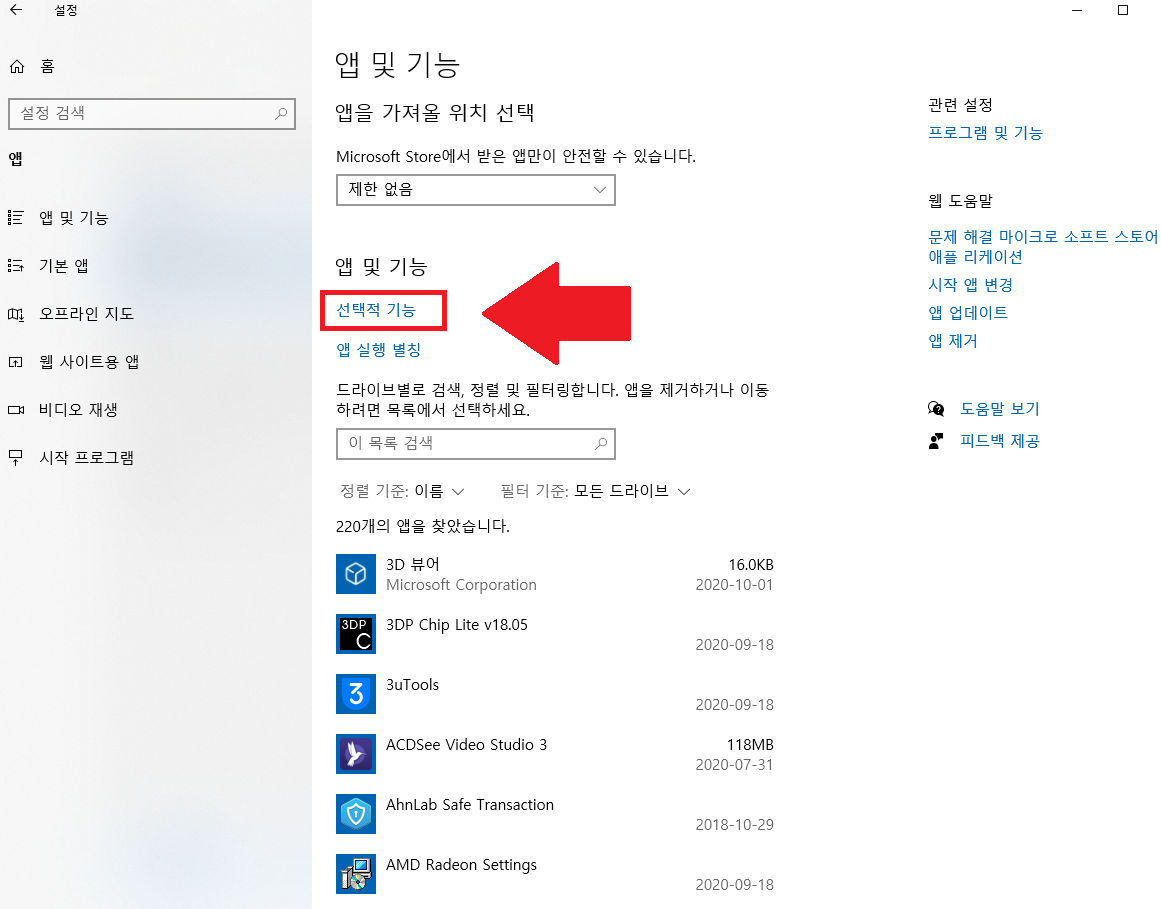Select the 3DP Chip Lite v18.05 entry
The width and height of the screenshot is (1161, 909).
457,625
